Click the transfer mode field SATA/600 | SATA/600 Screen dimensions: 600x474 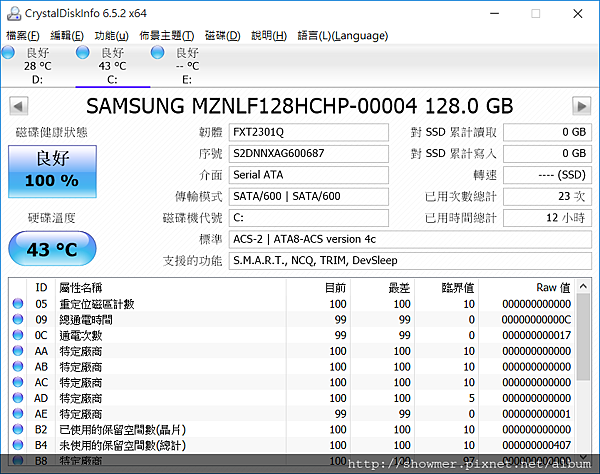(309, 196)
